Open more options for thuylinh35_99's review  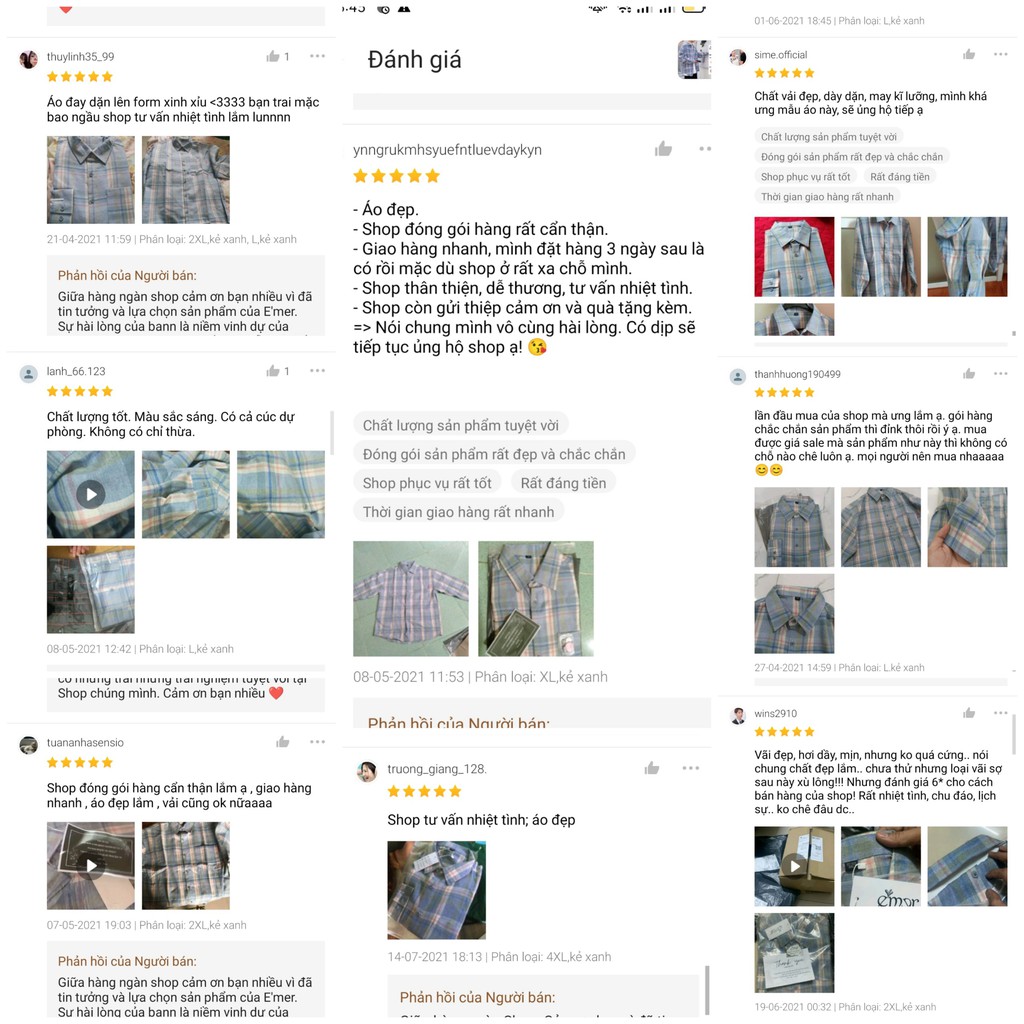317,56
